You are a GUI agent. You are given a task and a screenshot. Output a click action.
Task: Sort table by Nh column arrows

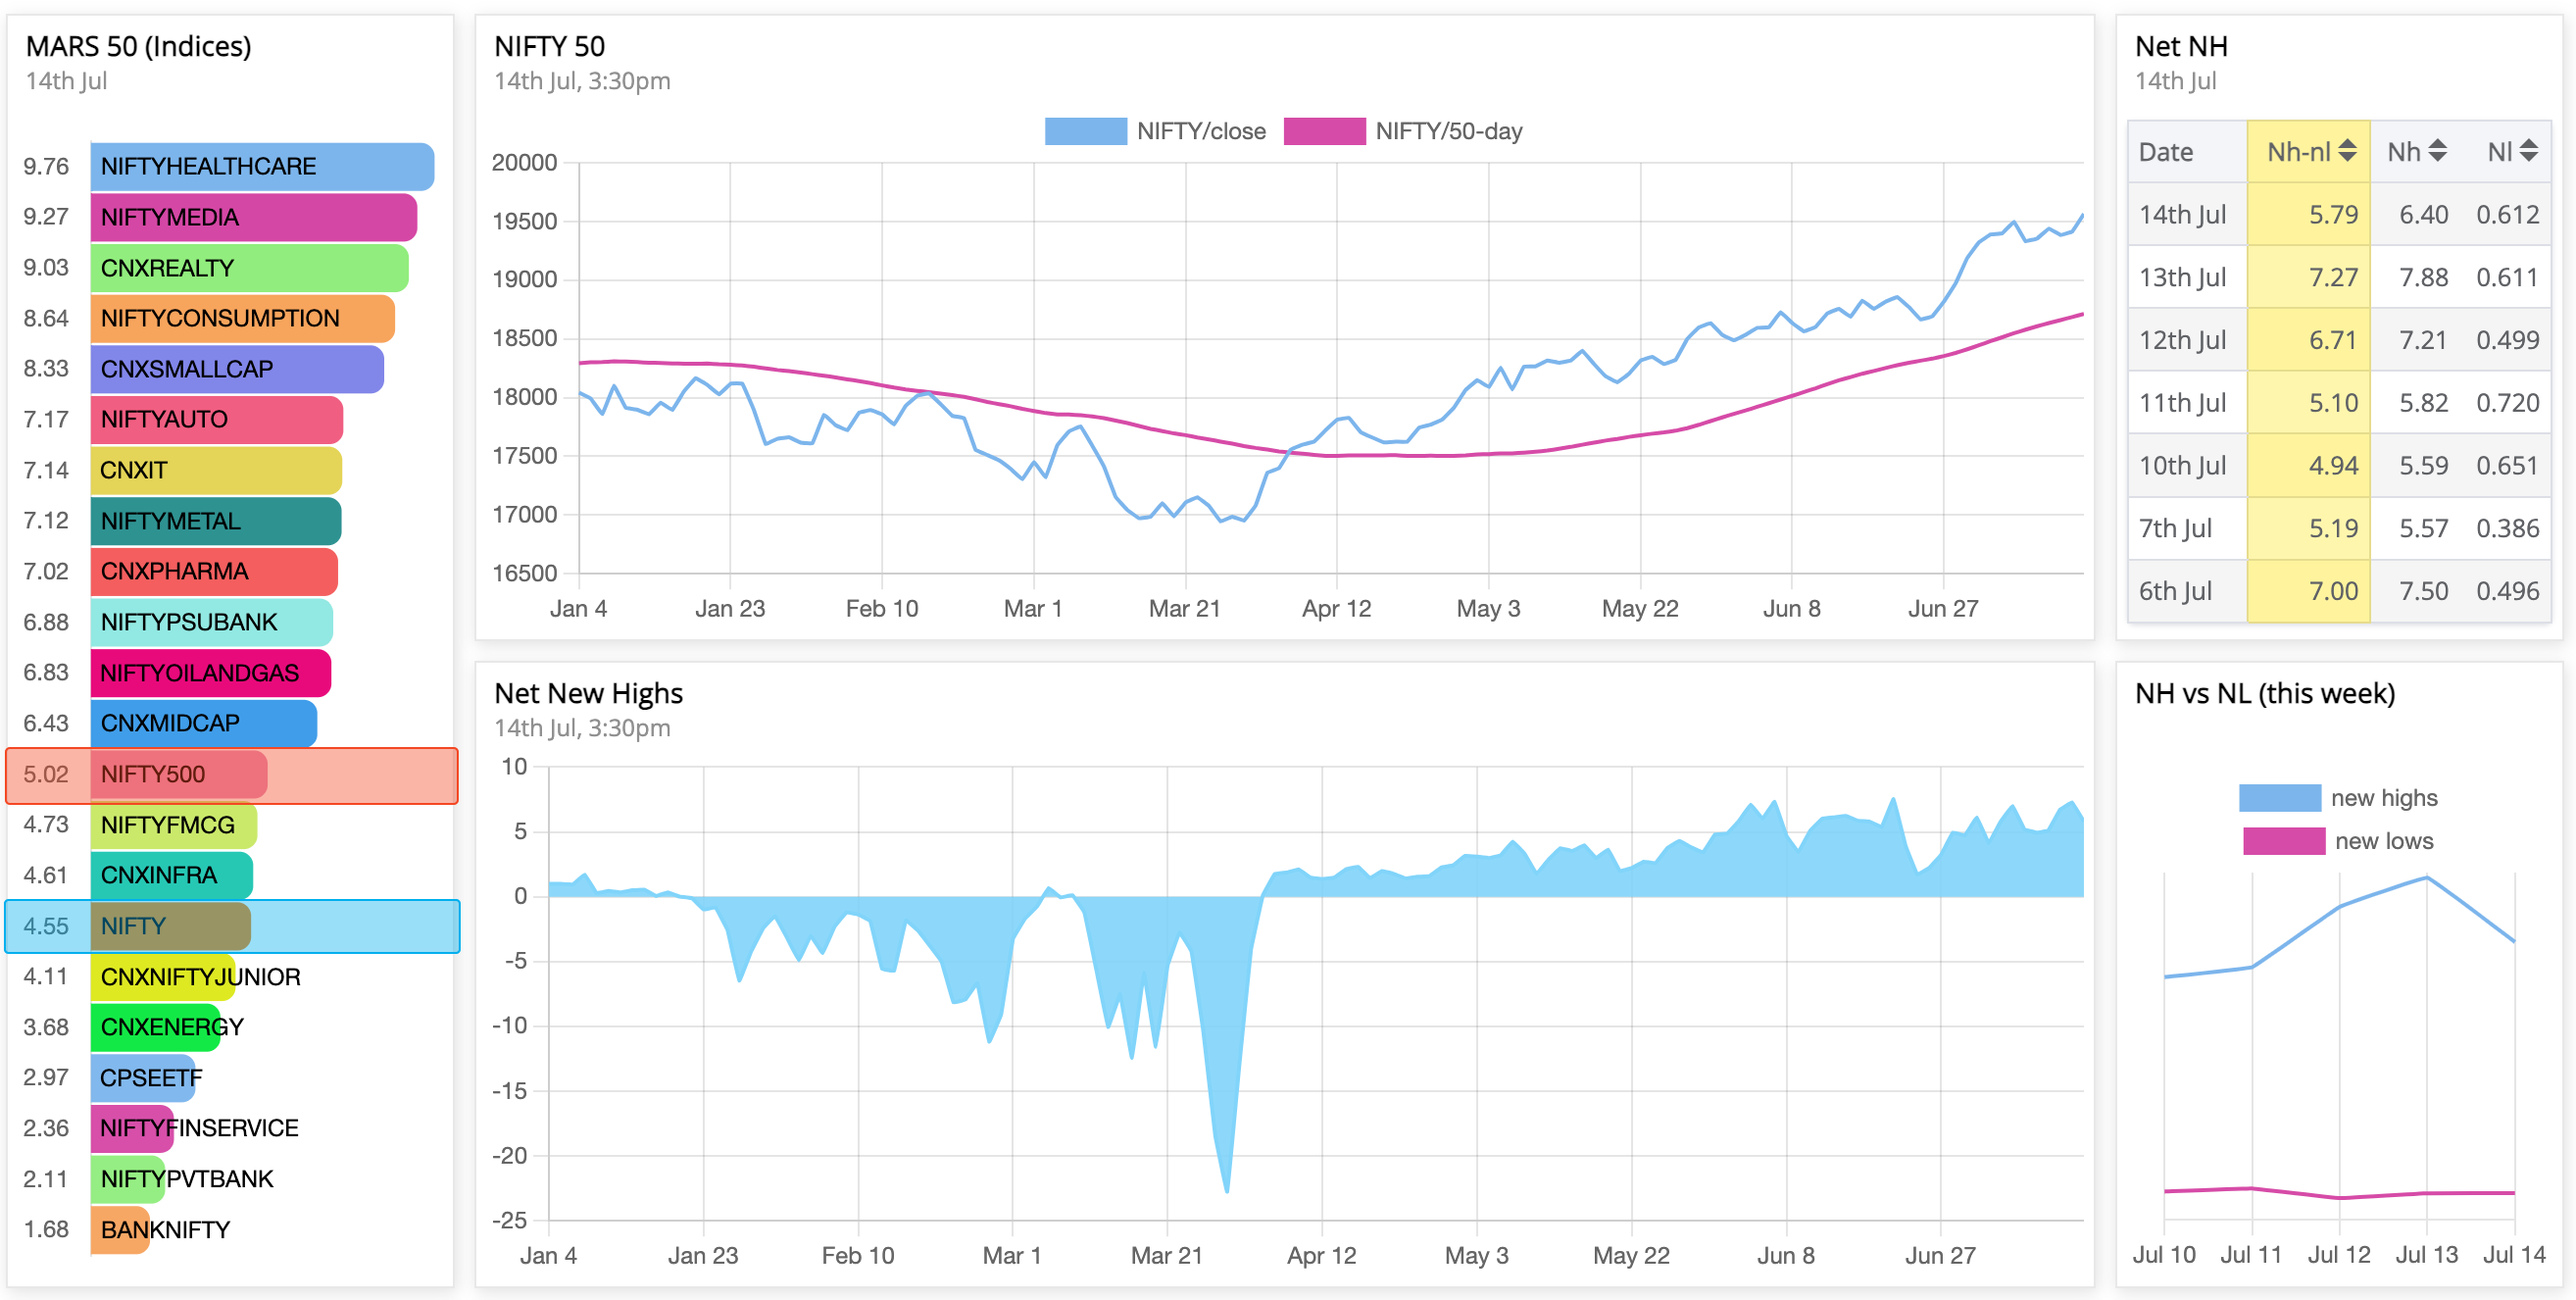pyautogui.click(x=2438, y=151)
